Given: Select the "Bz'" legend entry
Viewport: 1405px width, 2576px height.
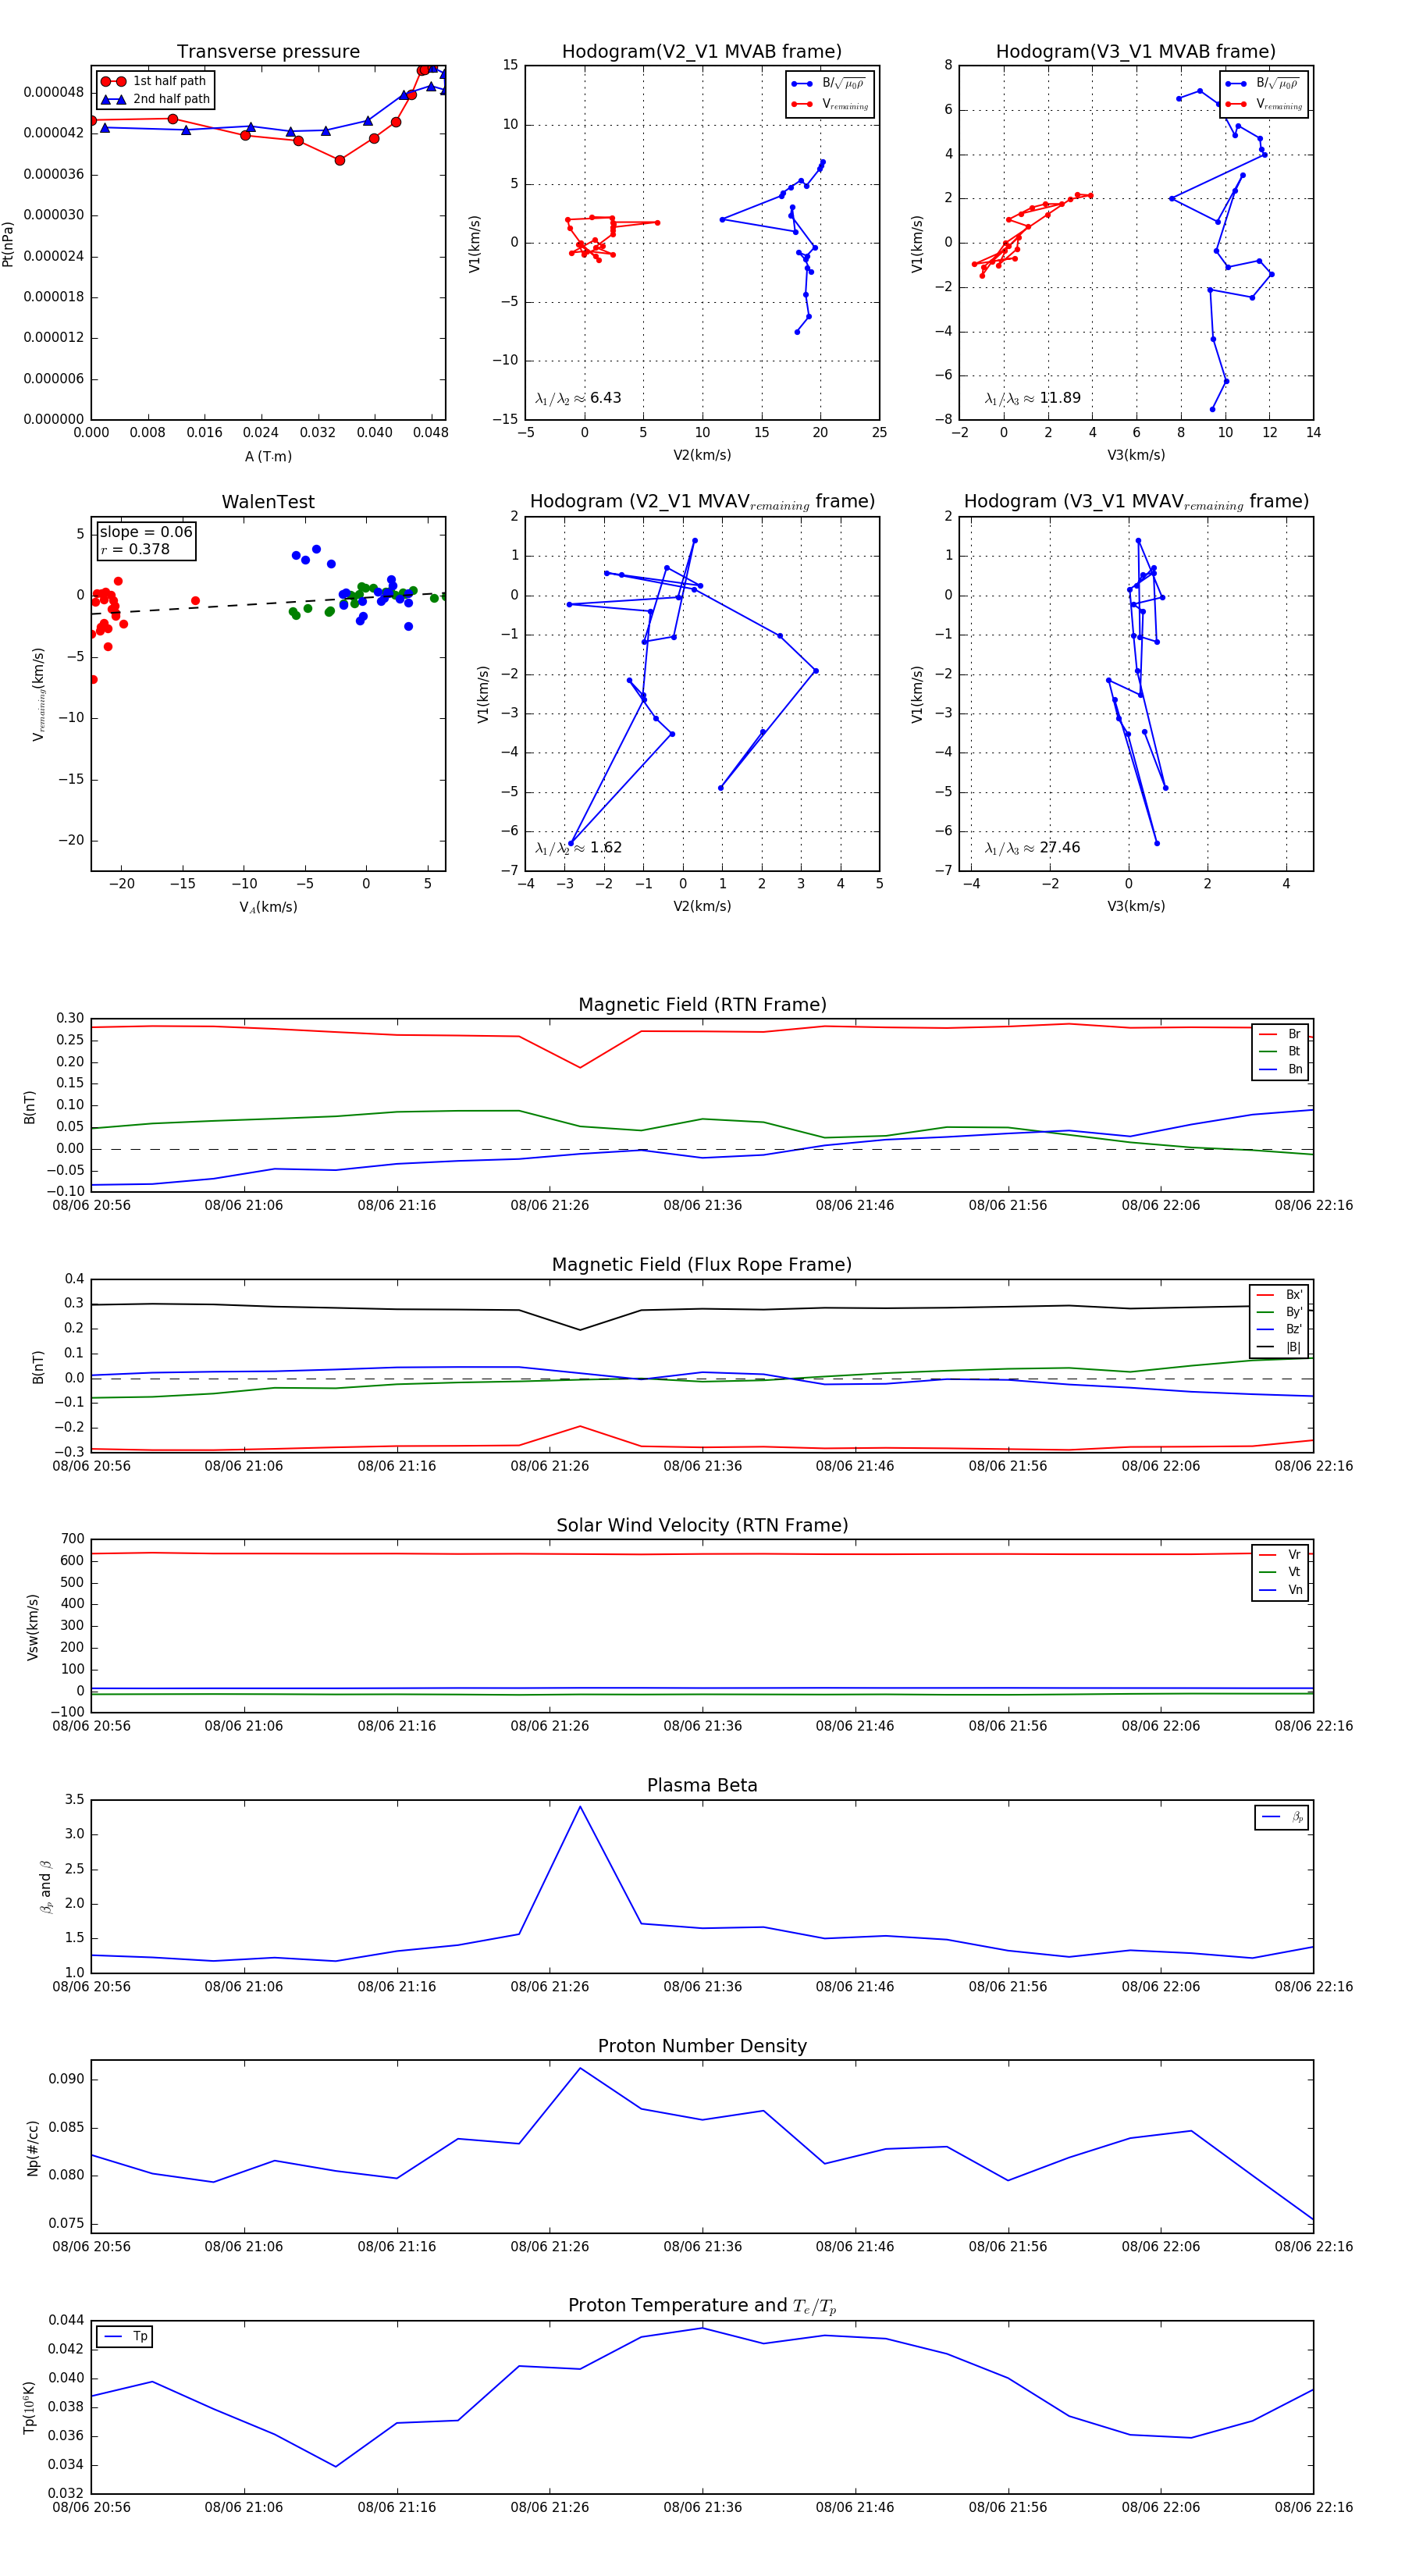Looking at the screenshot, I should coord(1280,1330).
